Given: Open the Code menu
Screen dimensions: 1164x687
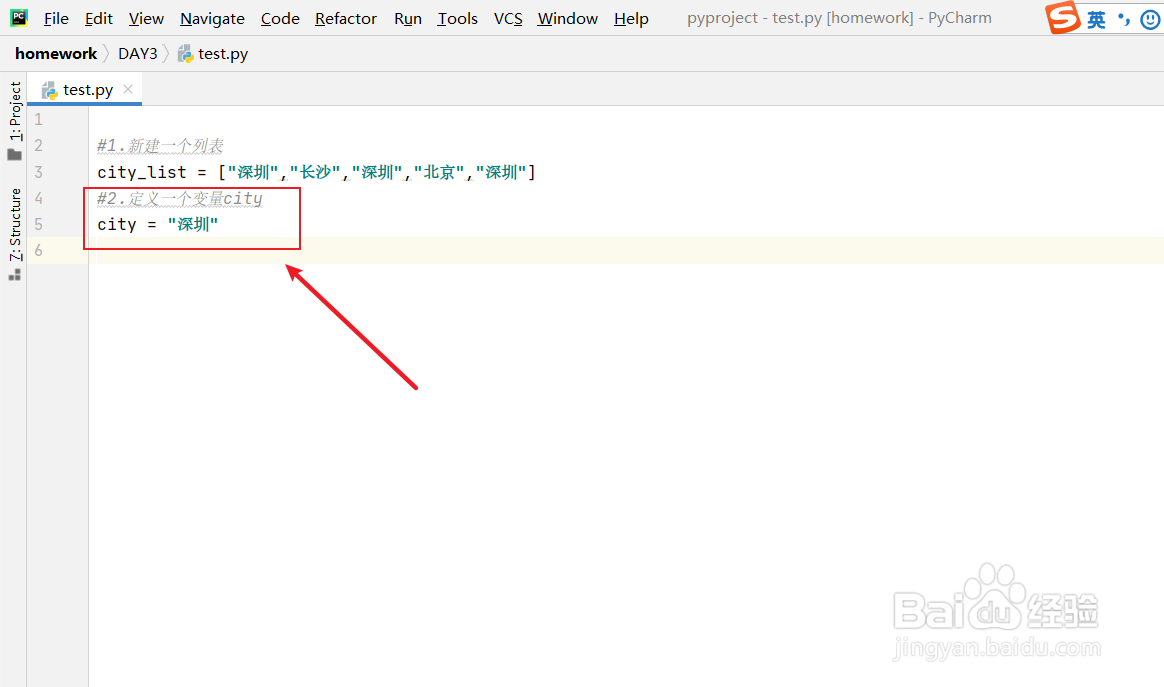Looking at the screenshot, I should (x=280, y=19).
